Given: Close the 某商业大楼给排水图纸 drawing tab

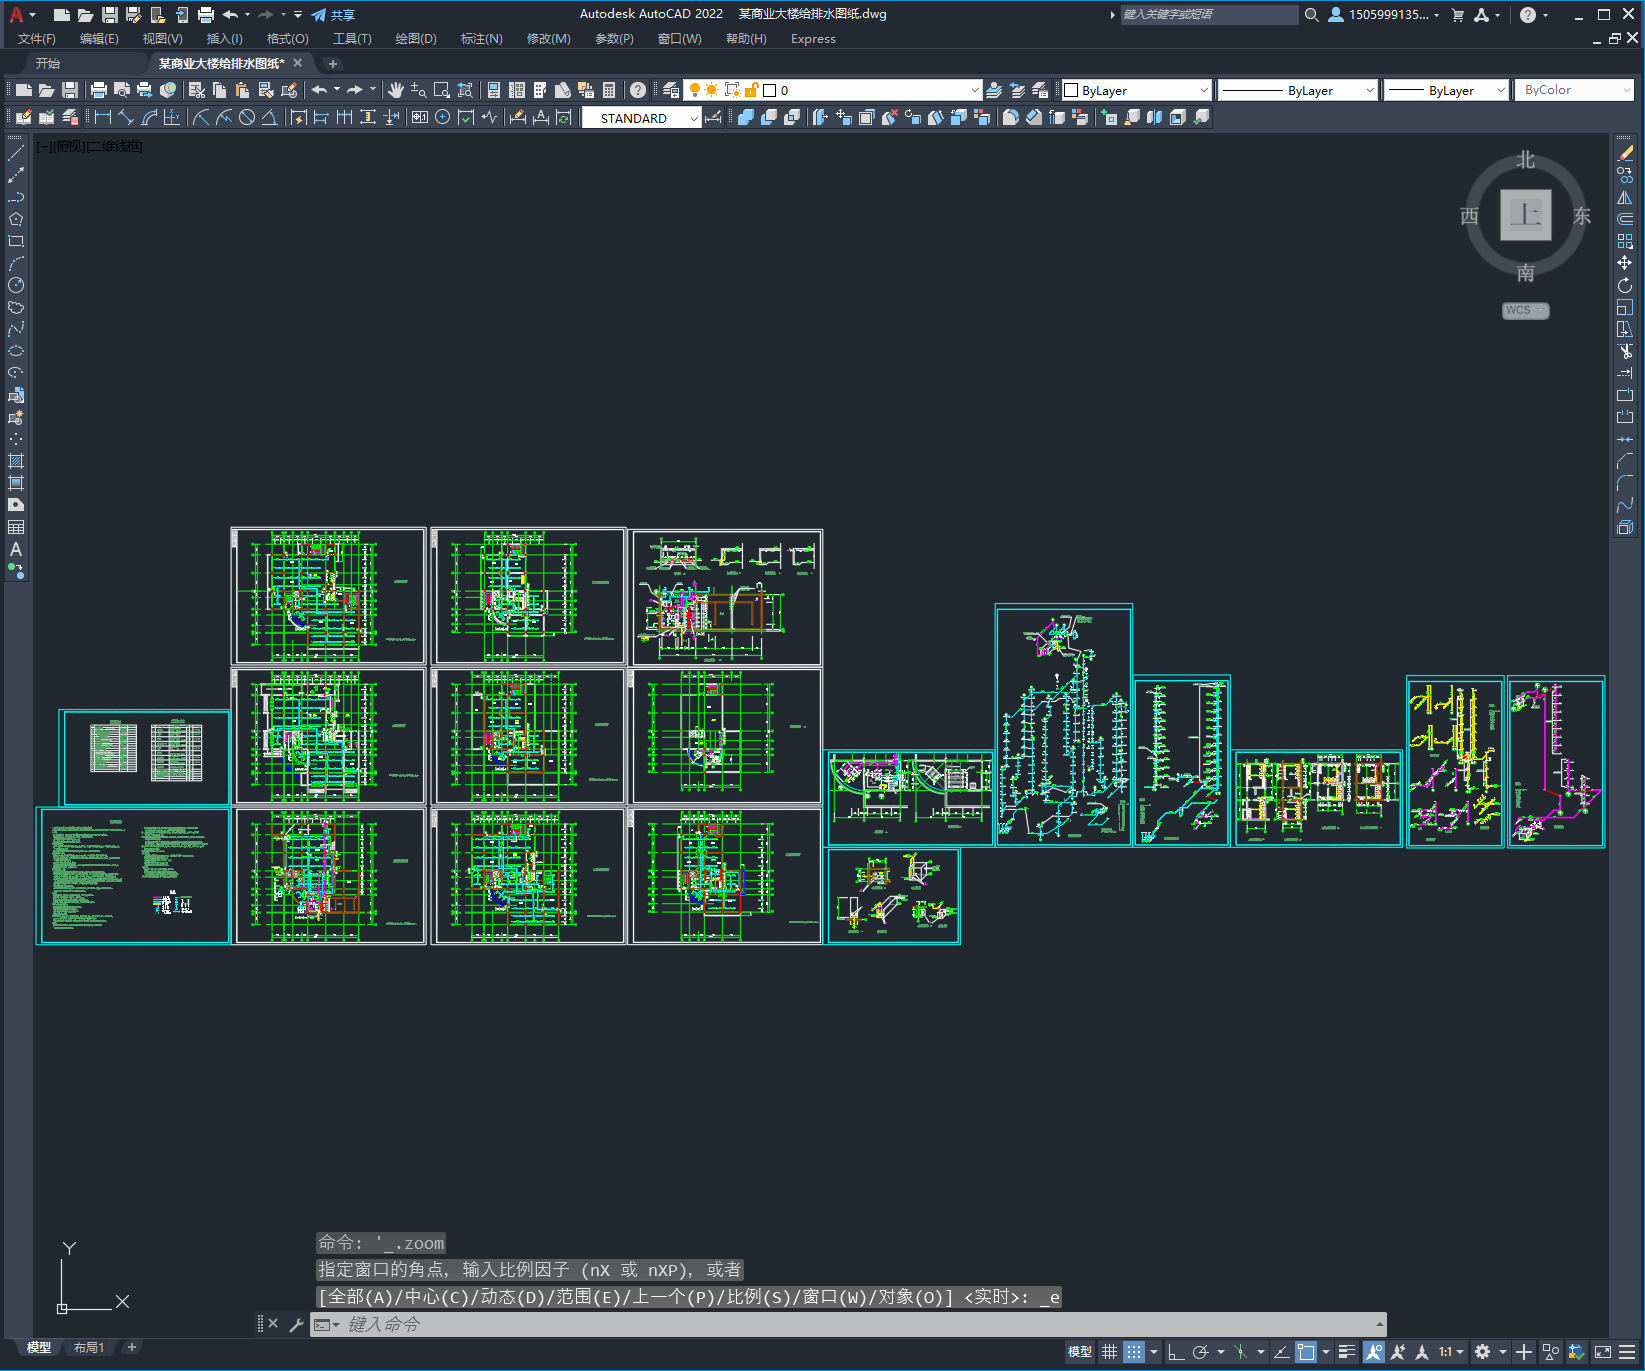Looking at the screenshot, I should pos(297,63).
